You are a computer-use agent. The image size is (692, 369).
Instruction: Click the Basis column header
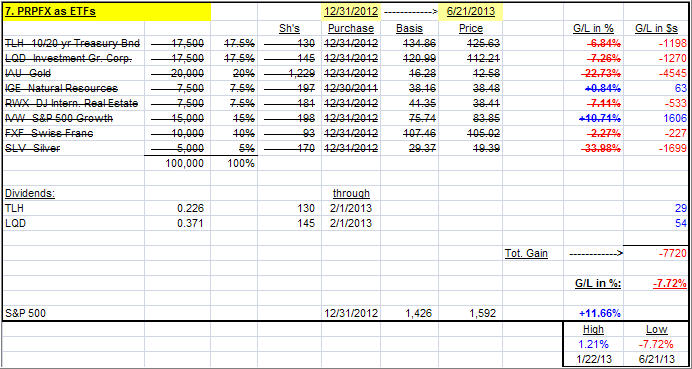click(409, 29)
